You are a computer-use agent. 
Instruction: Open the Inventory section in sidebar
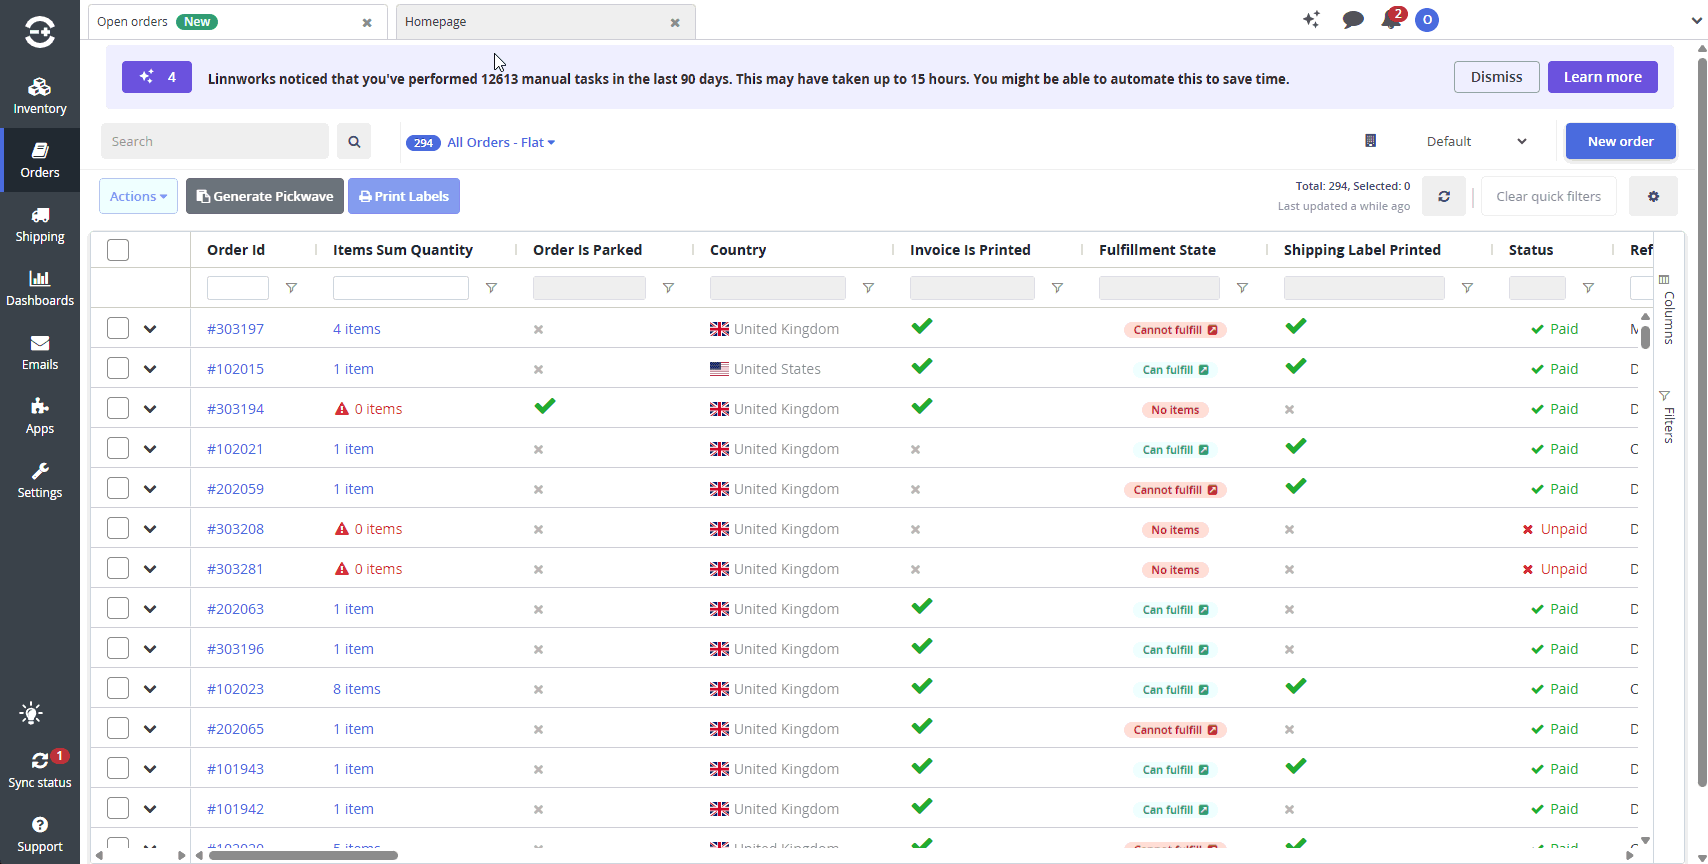point(40,96)
